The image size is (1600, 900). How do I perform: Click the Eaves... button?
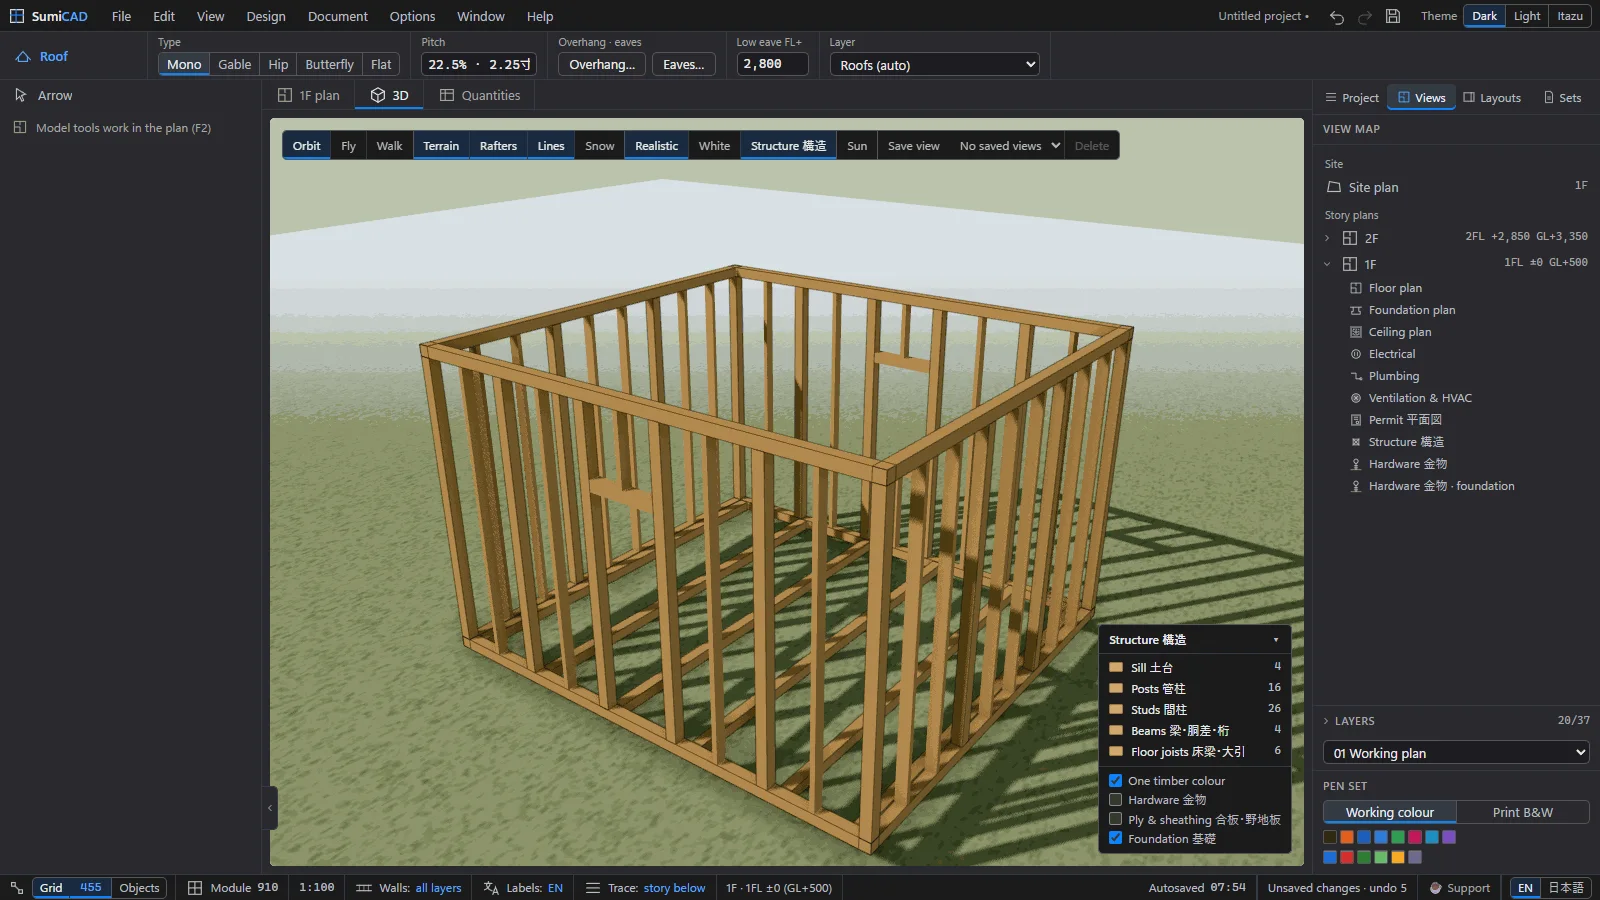click(684, 65)
